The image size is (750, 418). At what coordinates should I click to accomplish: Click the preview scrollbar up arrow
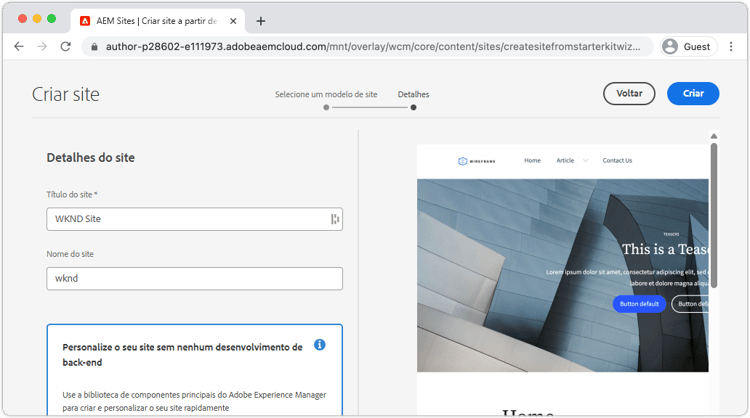714,136
